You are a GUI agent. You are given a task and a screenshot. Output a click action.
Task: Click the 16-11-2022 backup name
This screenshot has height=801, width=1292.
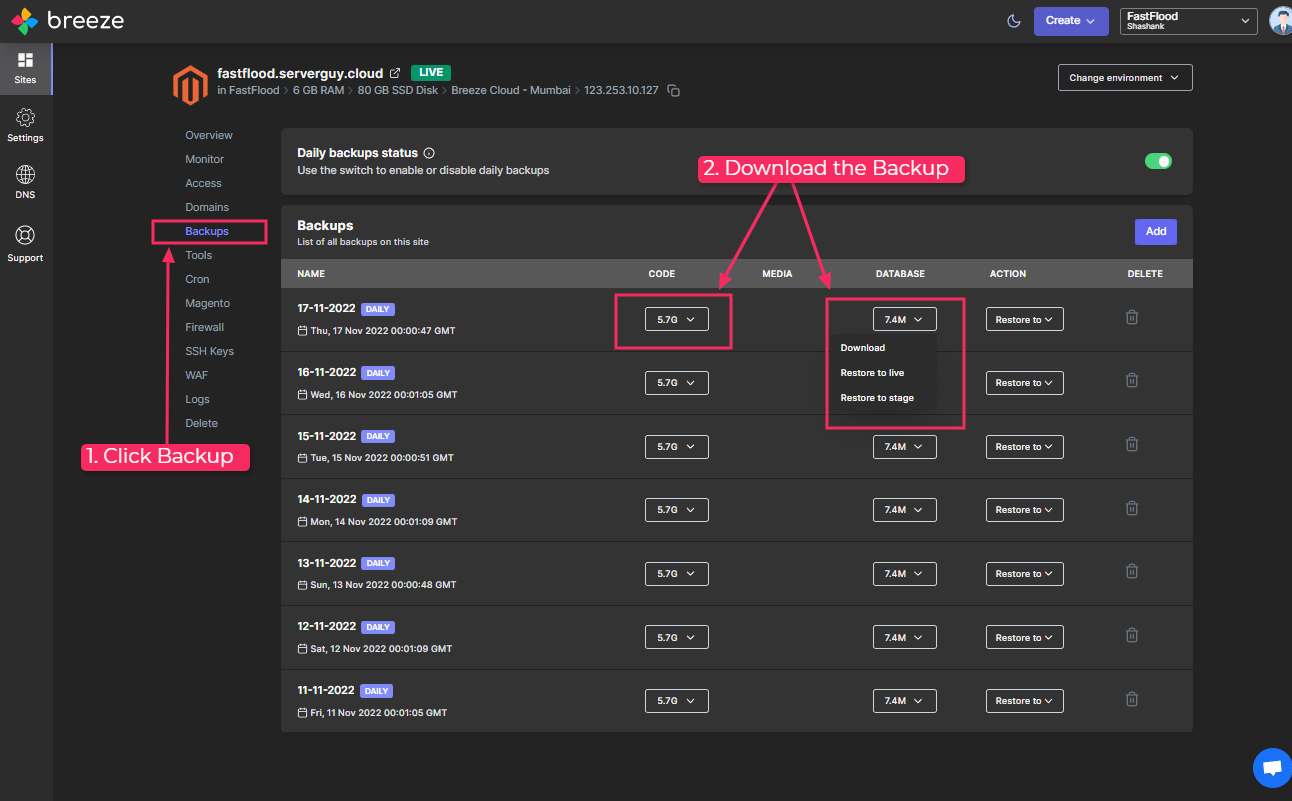326,372
